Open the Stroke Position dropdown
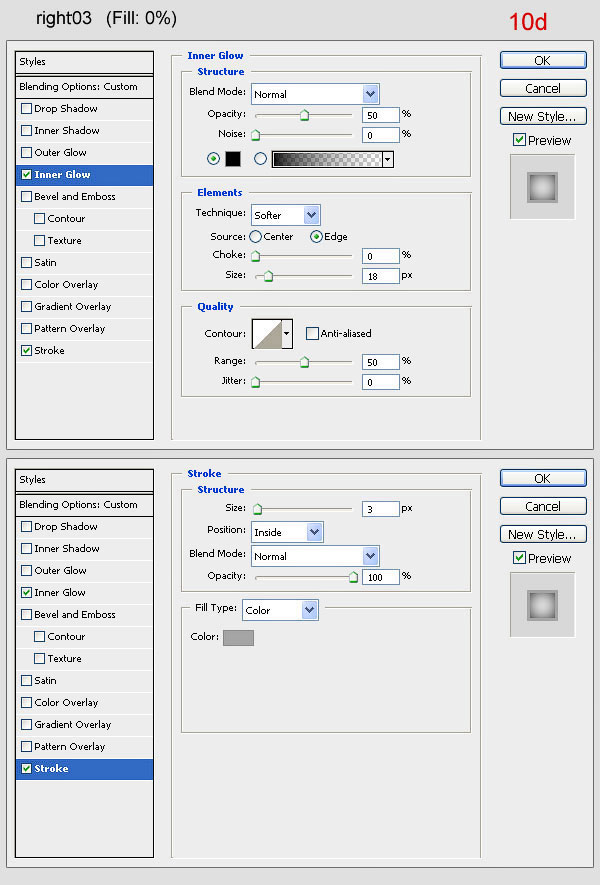This screenshot has width=600, height=885. [x=287, y=532]
